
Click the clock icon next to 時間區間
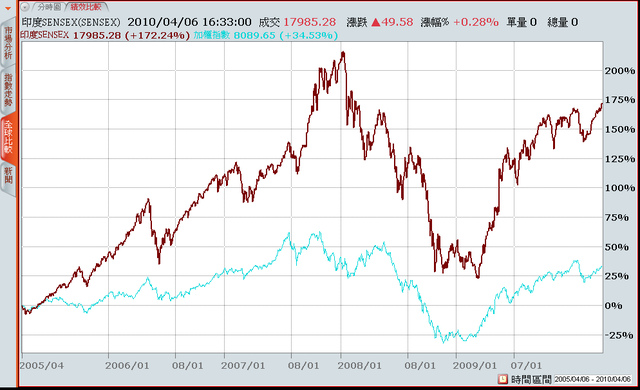coord(502,379)
